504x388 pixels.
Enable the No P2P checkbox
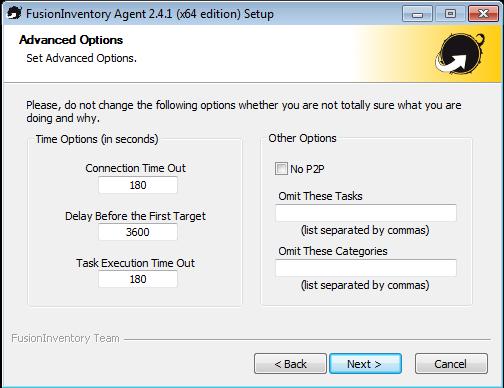click(281, 169)
